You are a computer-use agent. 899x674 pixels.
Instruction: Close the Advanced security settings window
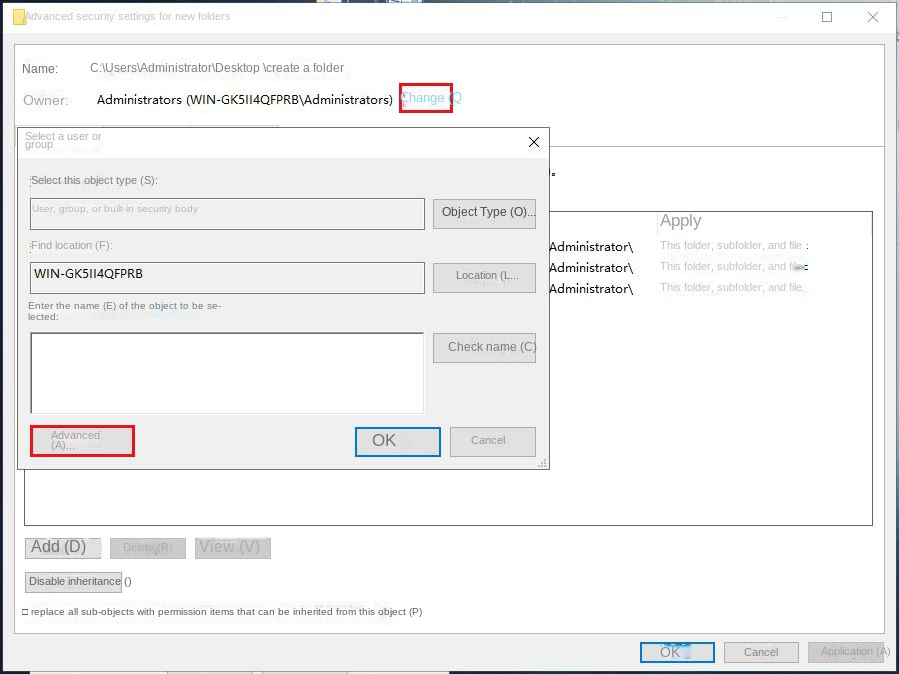click(873, 17)
